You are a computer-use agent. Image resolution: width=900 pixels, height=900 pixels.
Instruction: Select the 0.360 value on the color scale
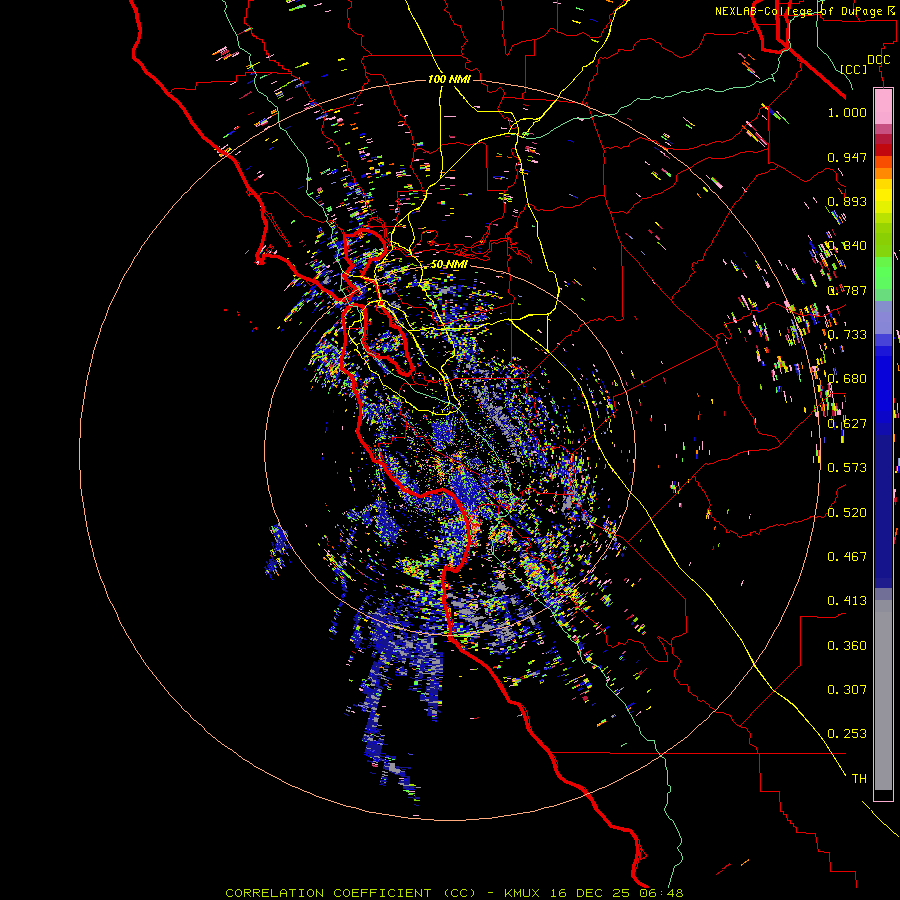[847, 646]
